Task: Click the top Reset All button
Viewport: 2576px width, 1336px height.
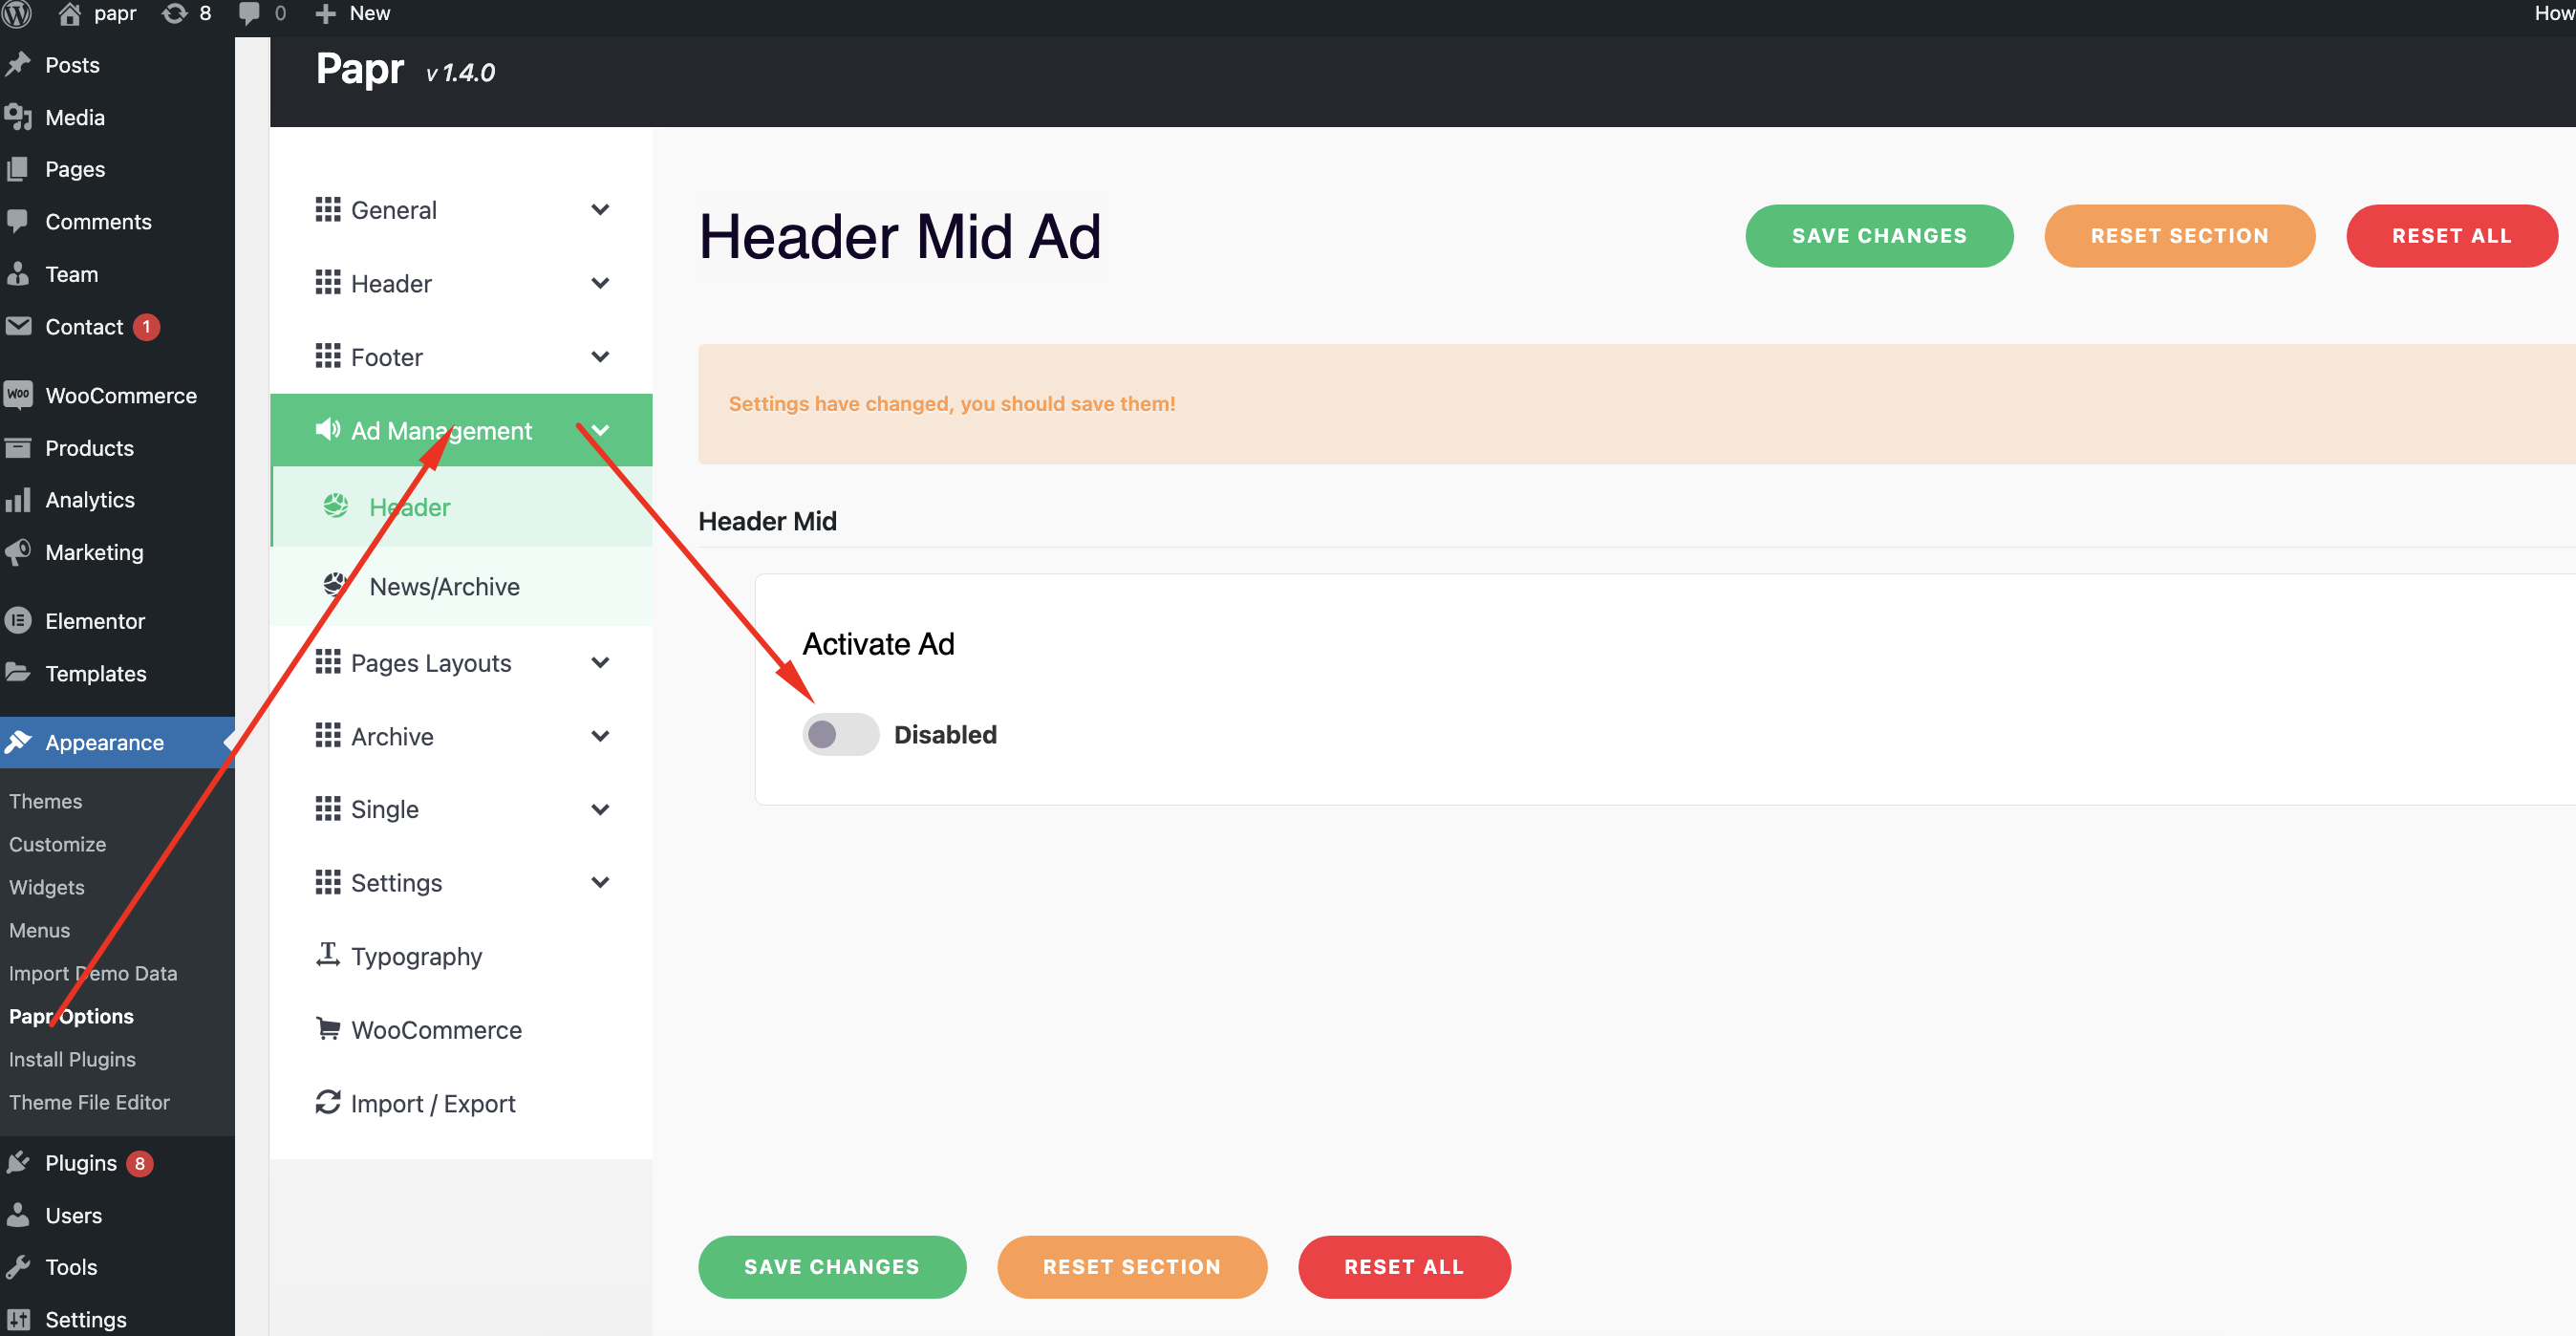Action: pyautogui.click(x=2451, y=236)
